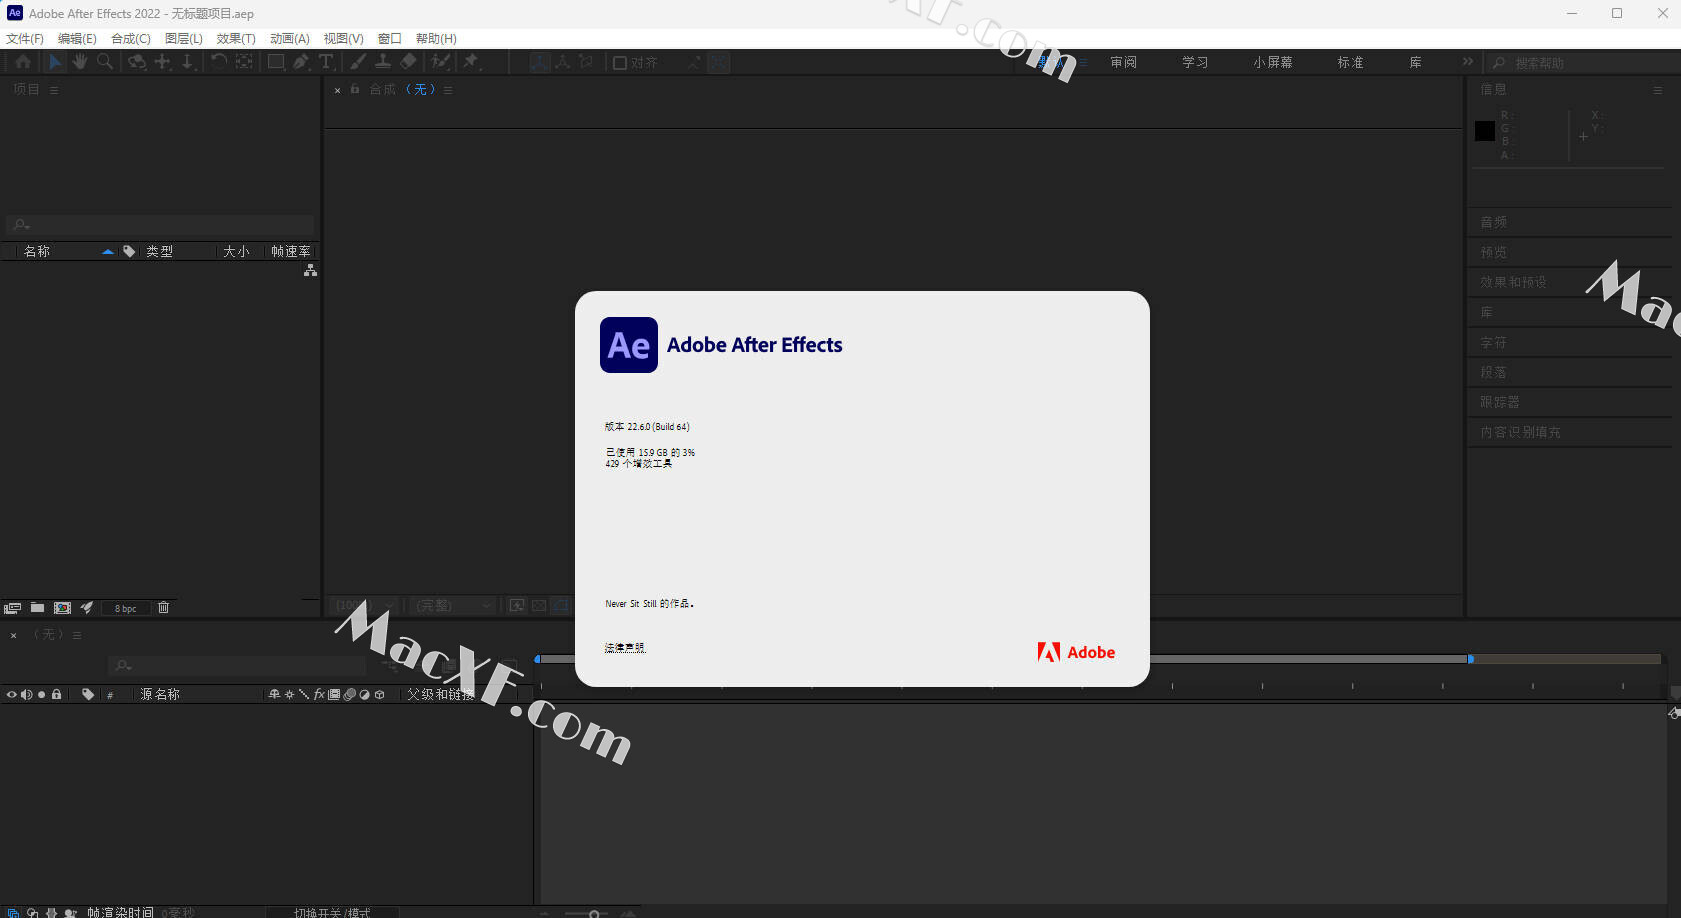Viewport: 1681px width, 918px height.
Task: Open the 效果(T) menu
Action: click(x=236, y=38)
